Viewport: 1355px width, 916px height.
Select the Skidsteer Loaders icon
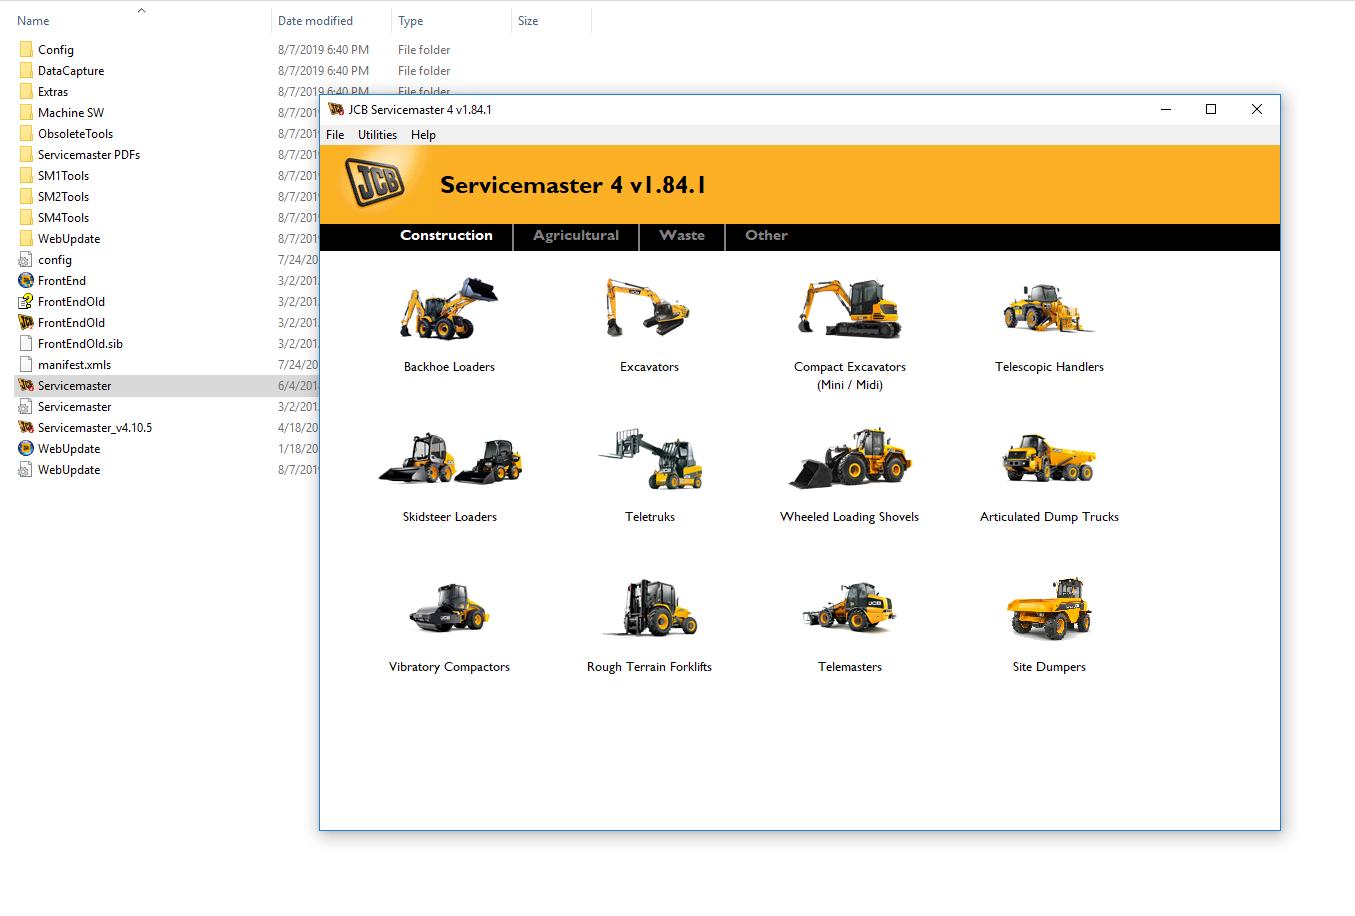pos(450,459)
